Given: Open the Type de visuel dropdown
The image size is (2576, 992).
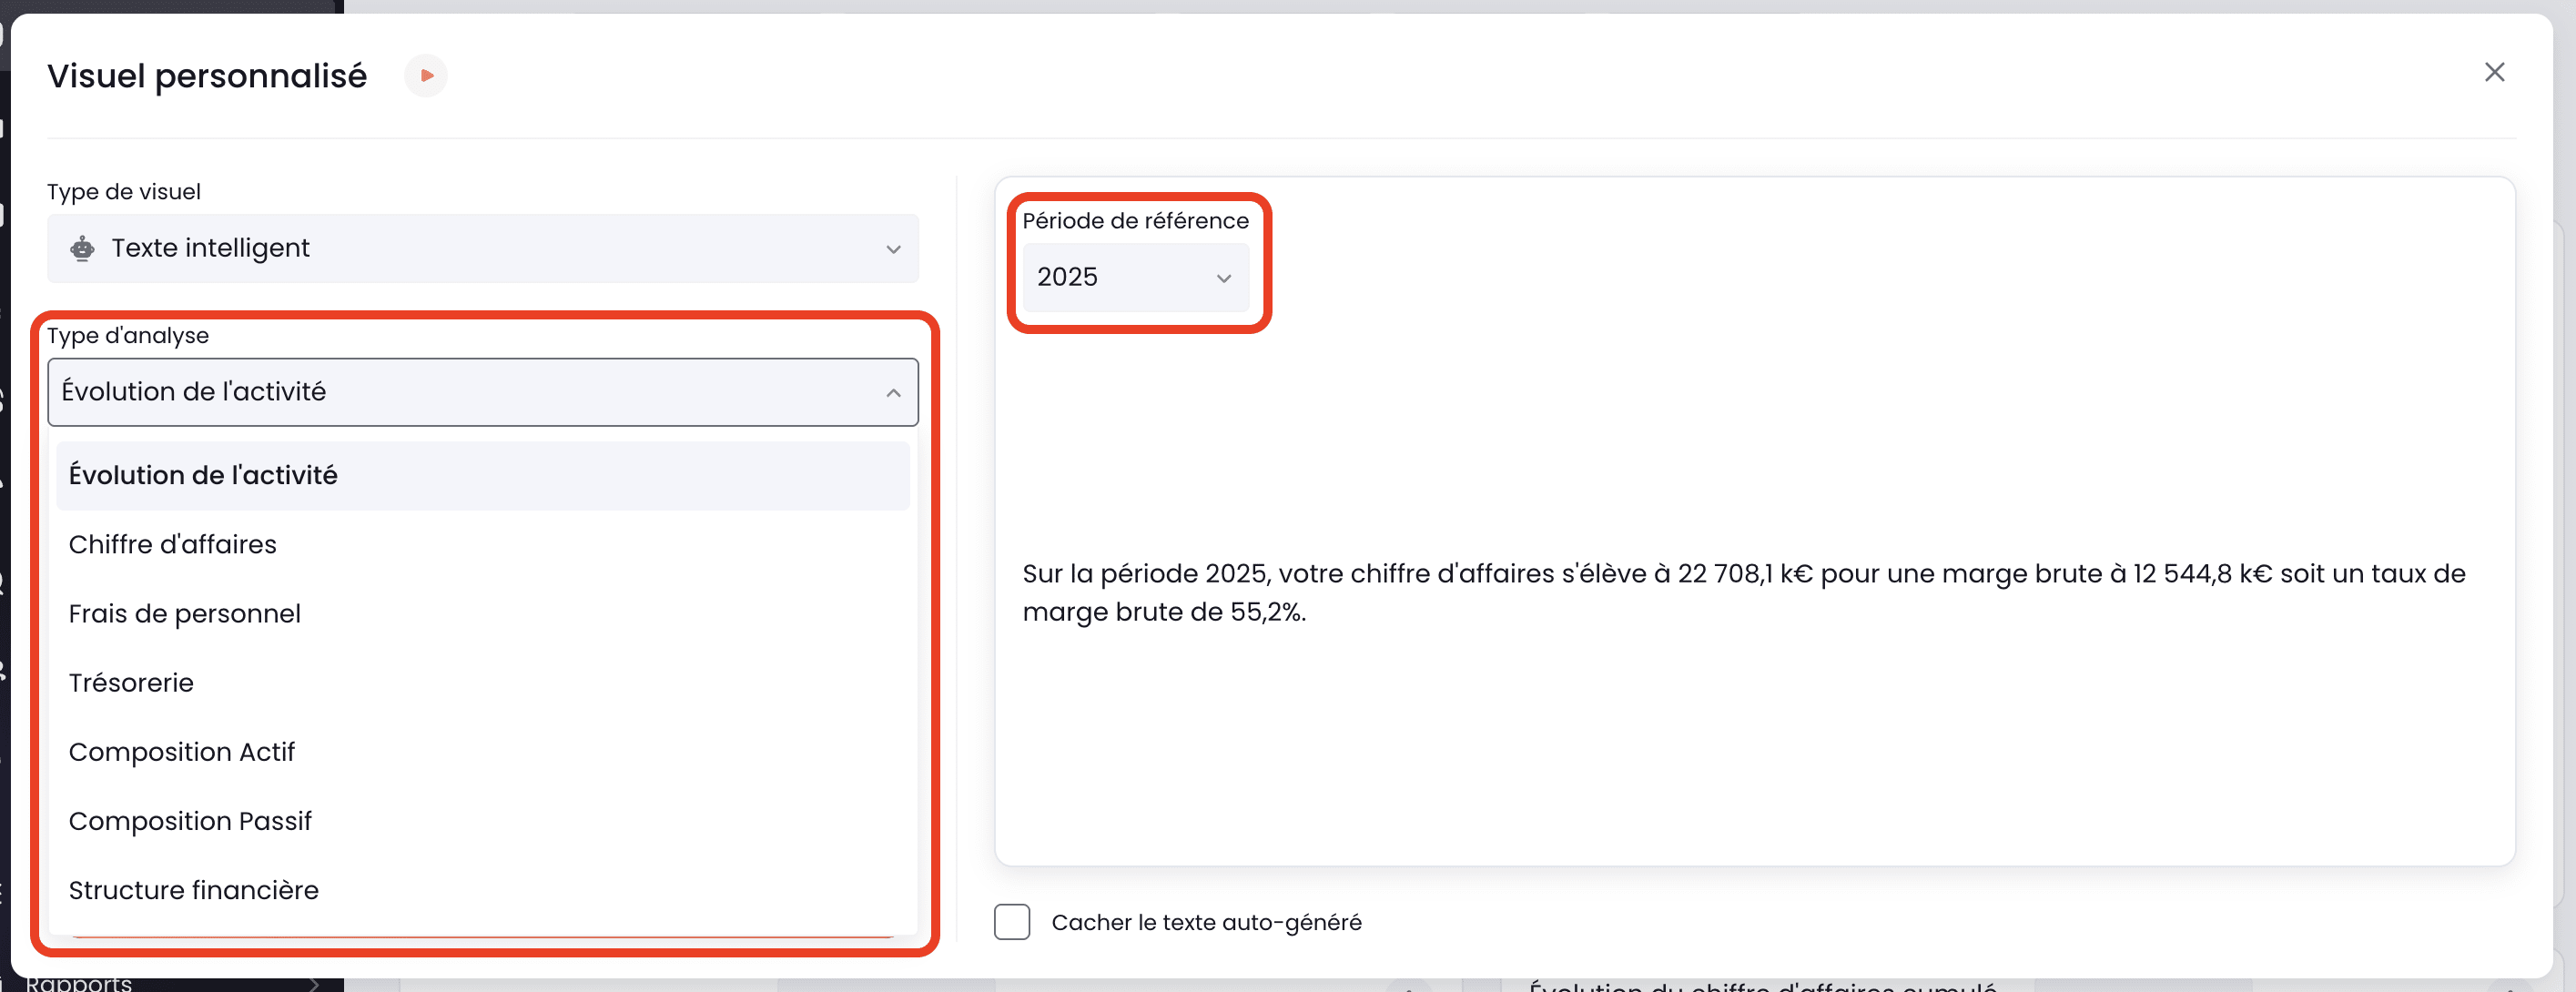Looking at the screenshot, I should click(483, 248).
